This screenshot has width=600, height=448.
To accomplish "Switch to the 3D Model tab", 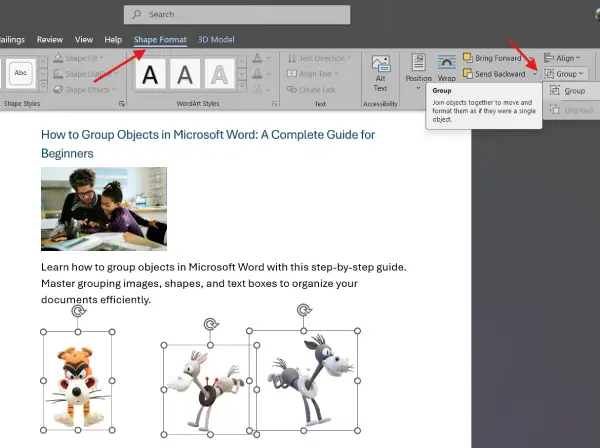I will (216, 39).
